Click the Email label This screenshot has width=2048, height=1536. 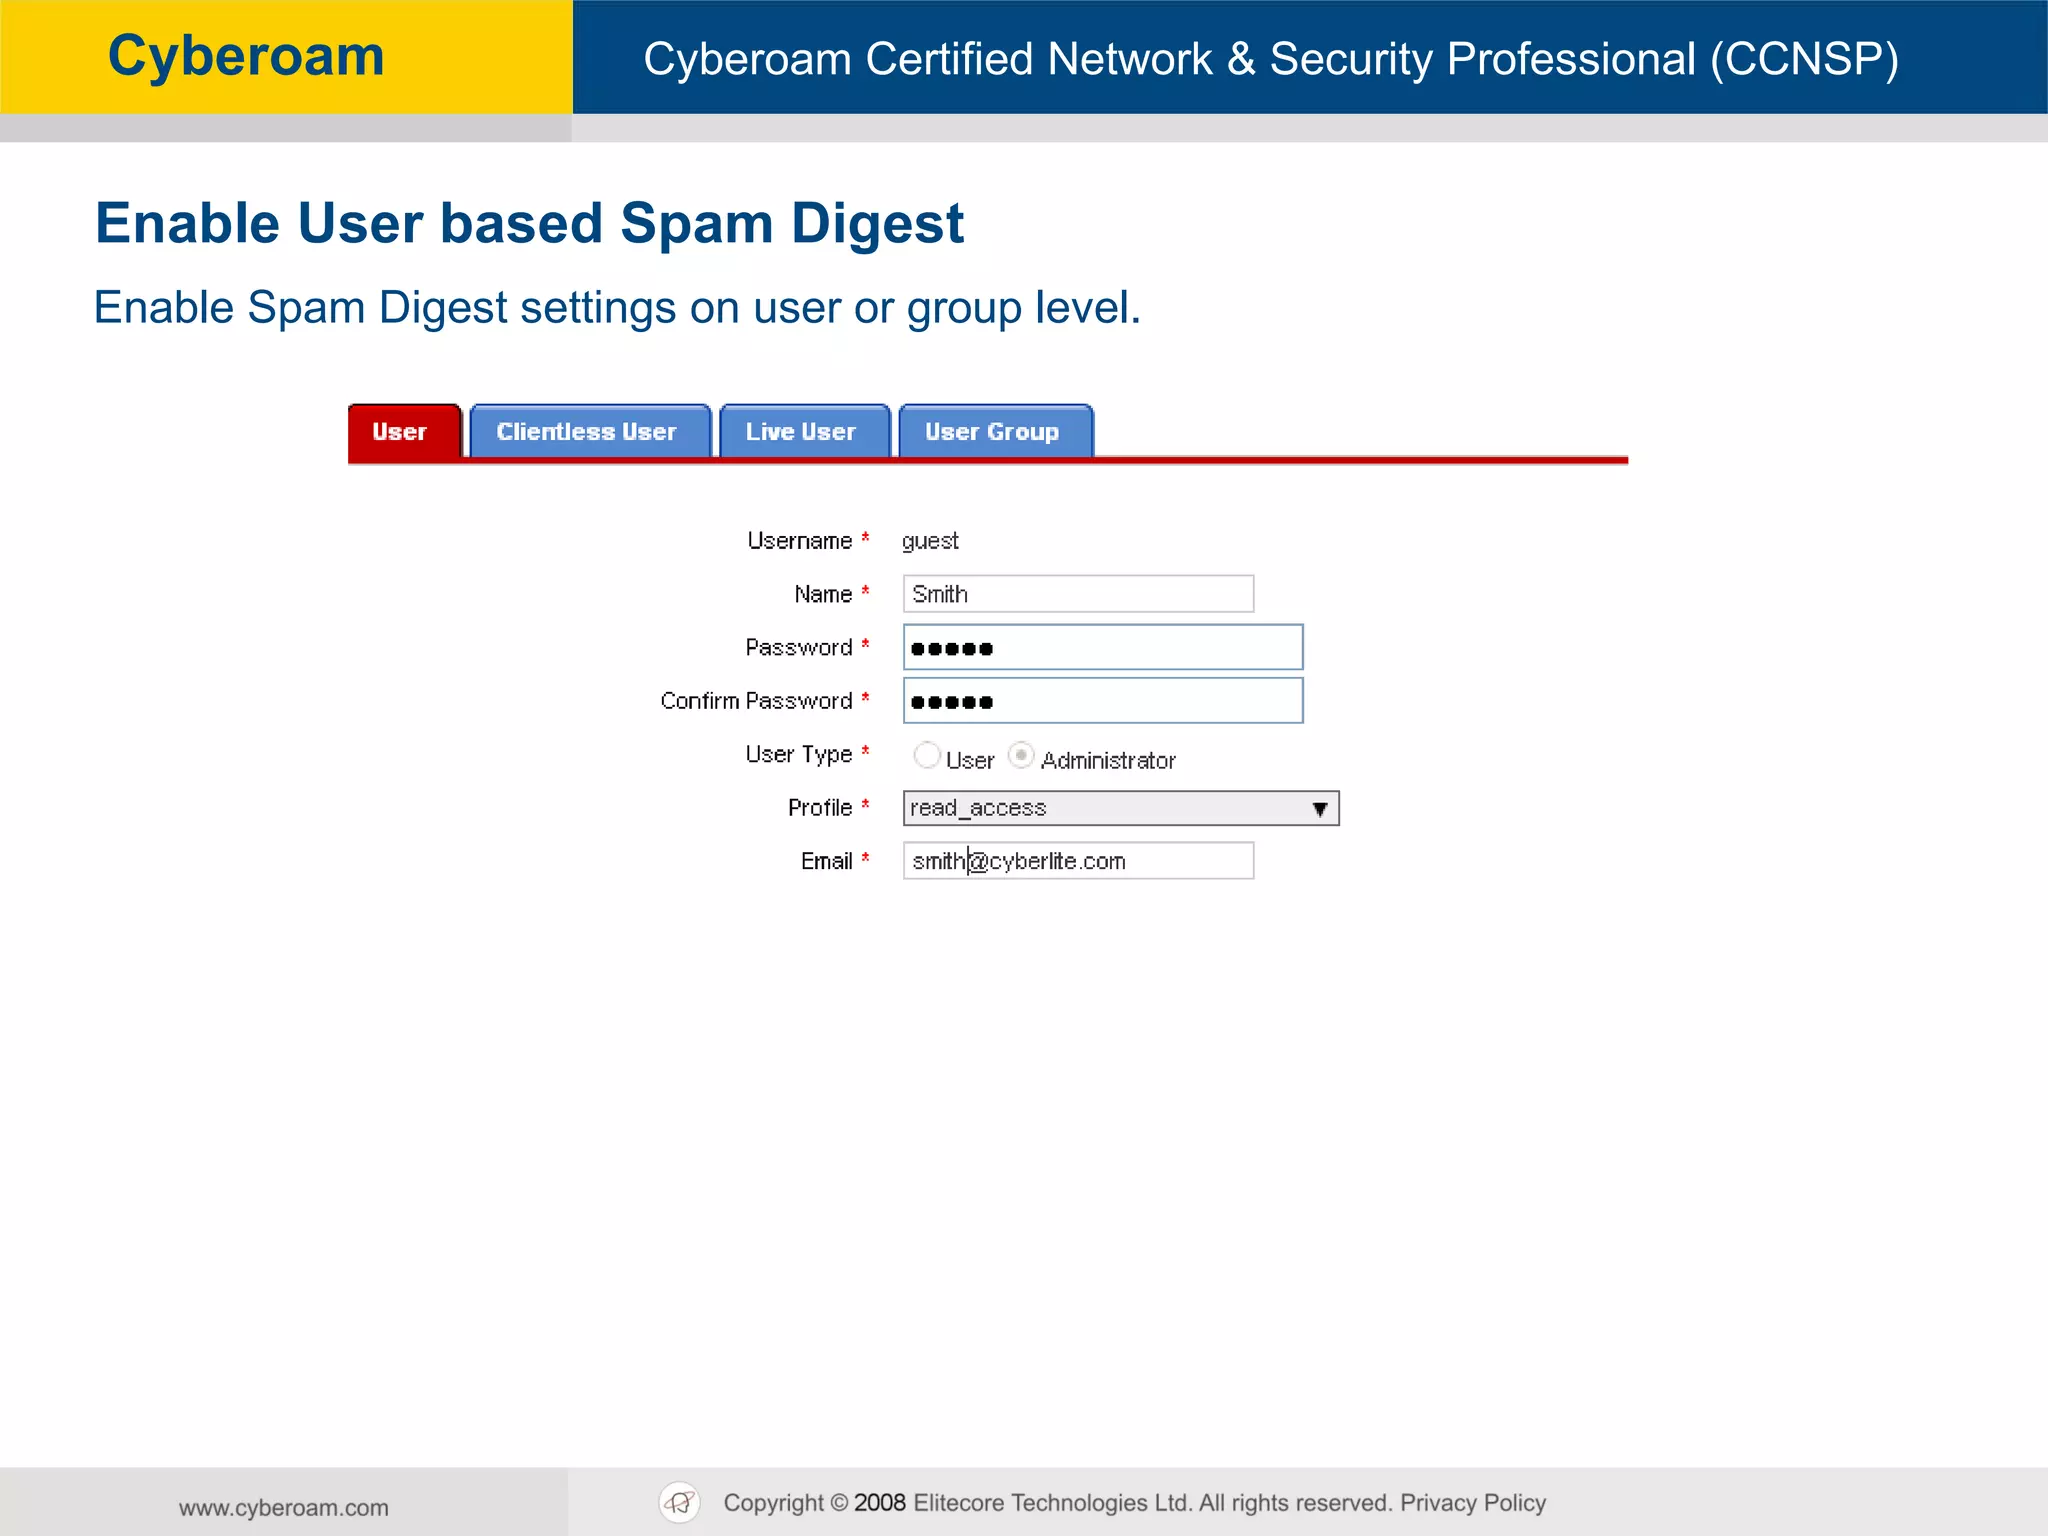[827, 861]
